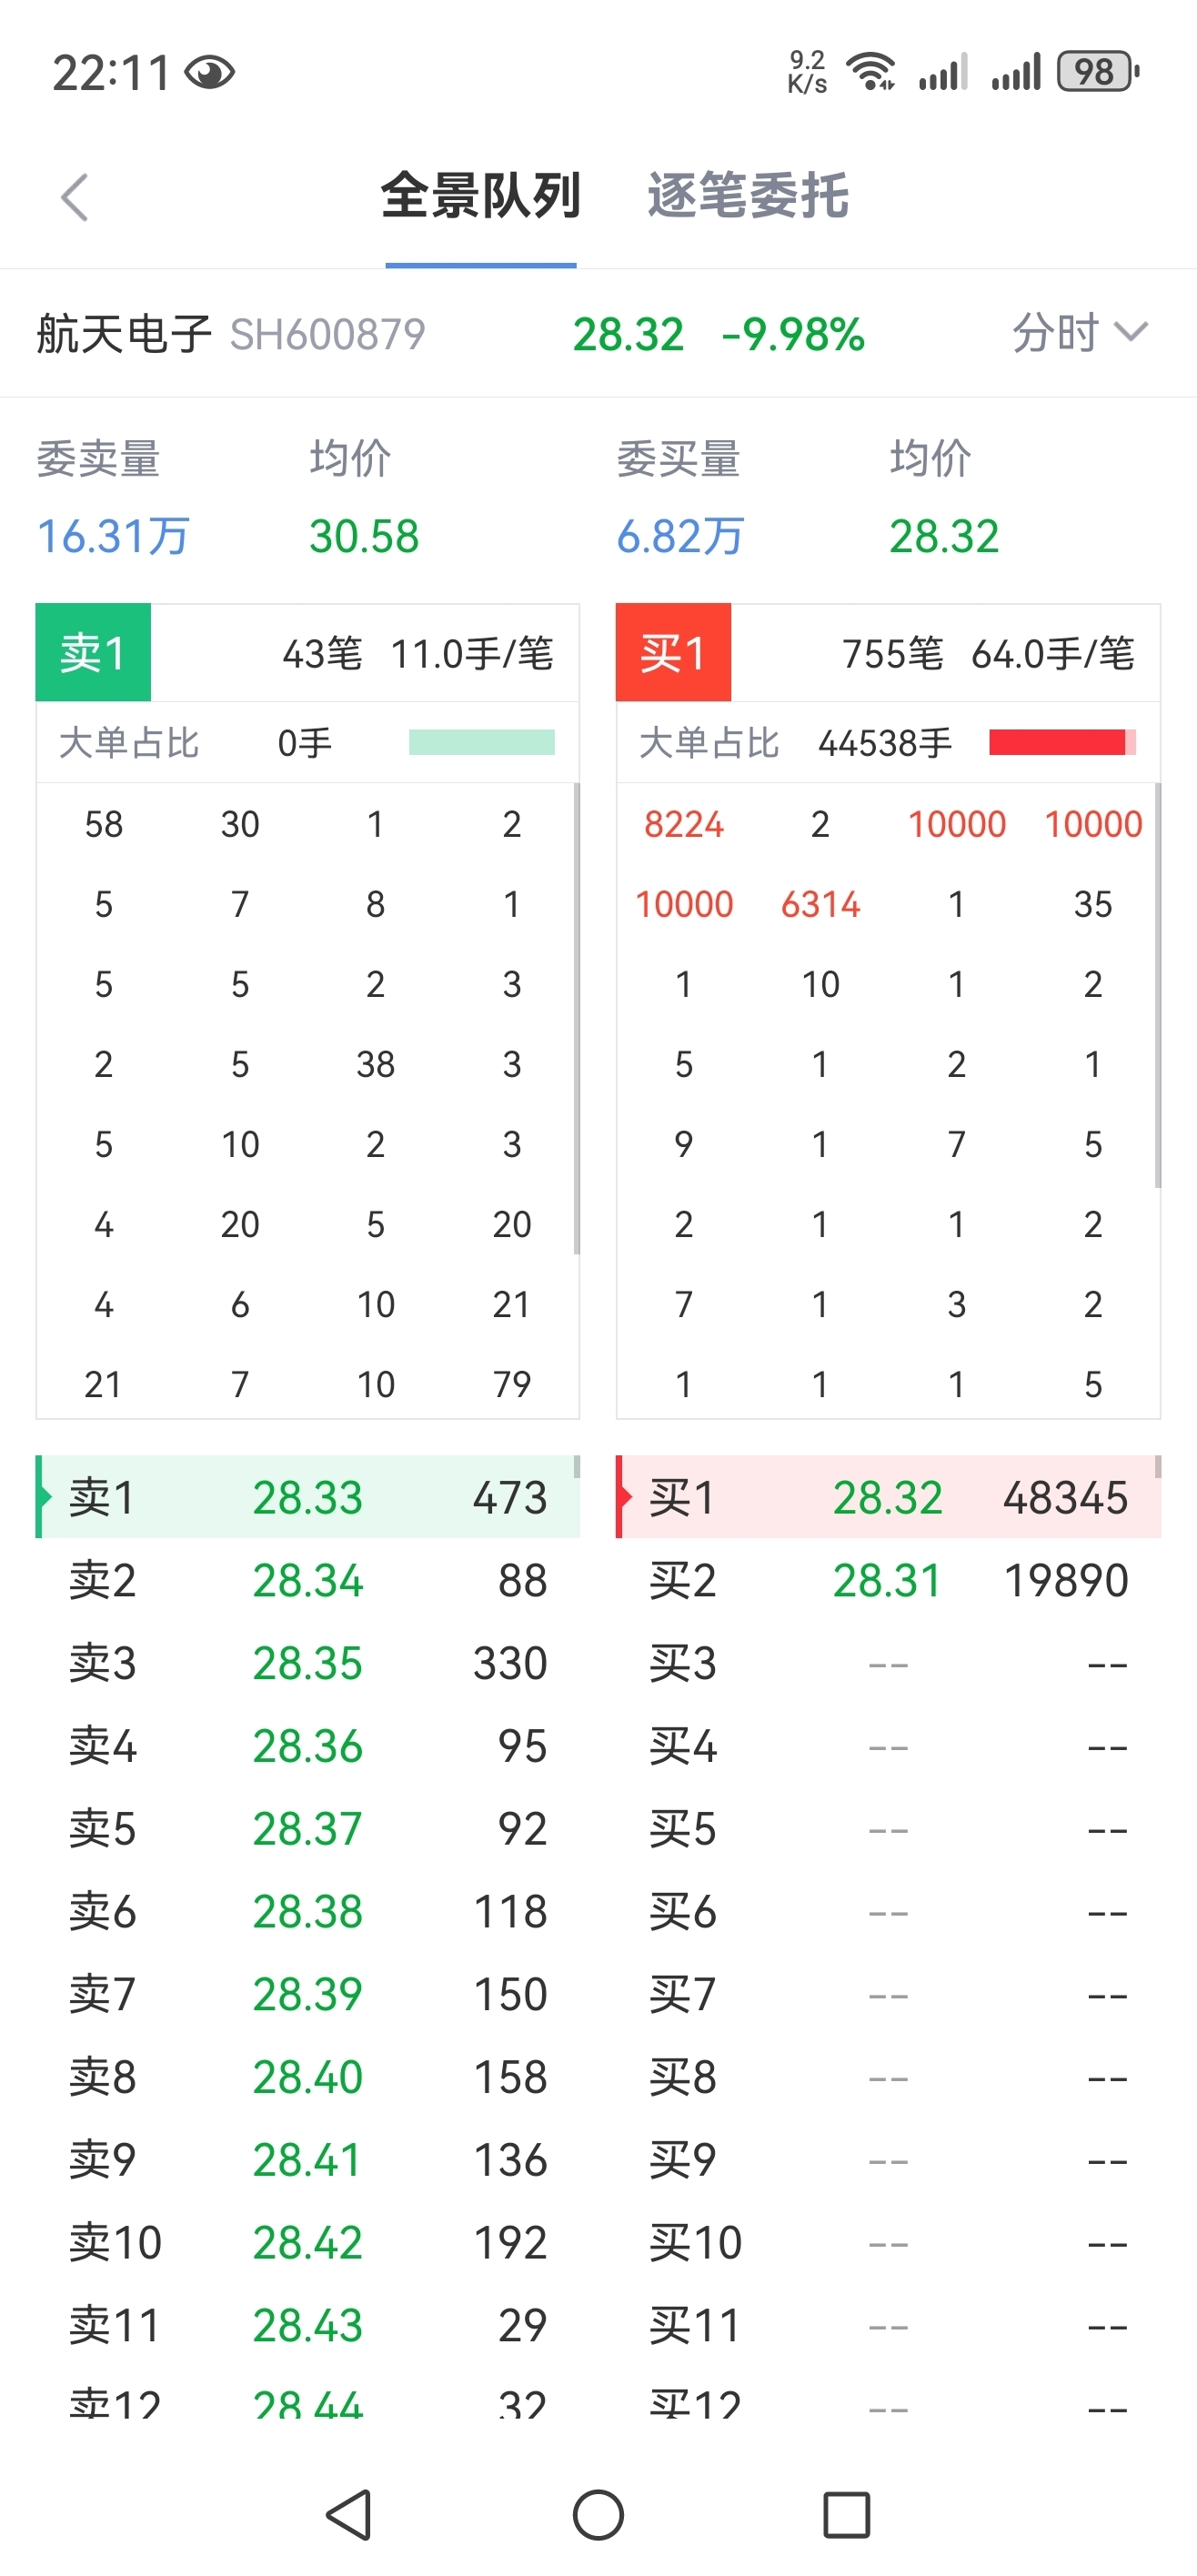Open the 分时 dropdown
This screenshot has height=2576, width=1197.
pyautogui.click(x=1057, y=333)
